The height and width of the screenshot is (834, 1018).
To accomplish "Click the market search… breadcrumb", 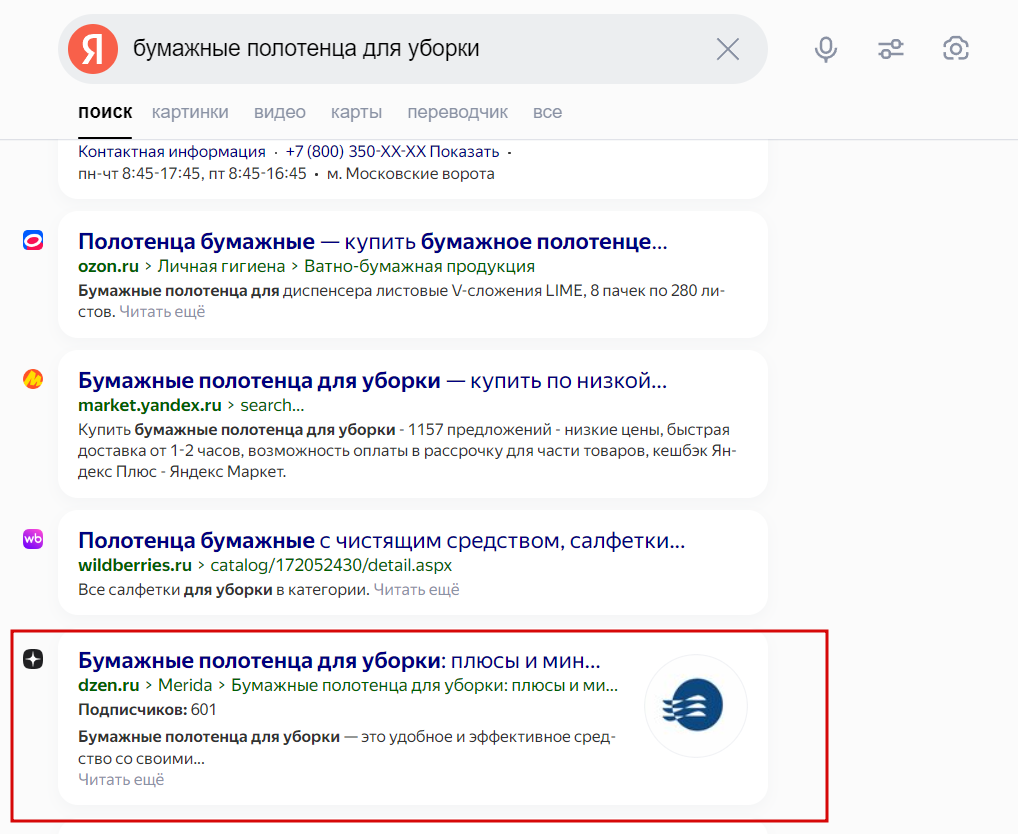I will (x=272, y=405).
